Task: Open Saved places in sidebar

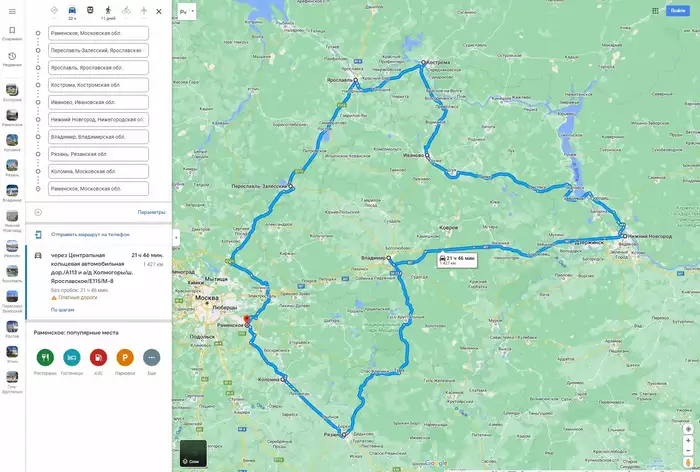Action: pos(12,33)
